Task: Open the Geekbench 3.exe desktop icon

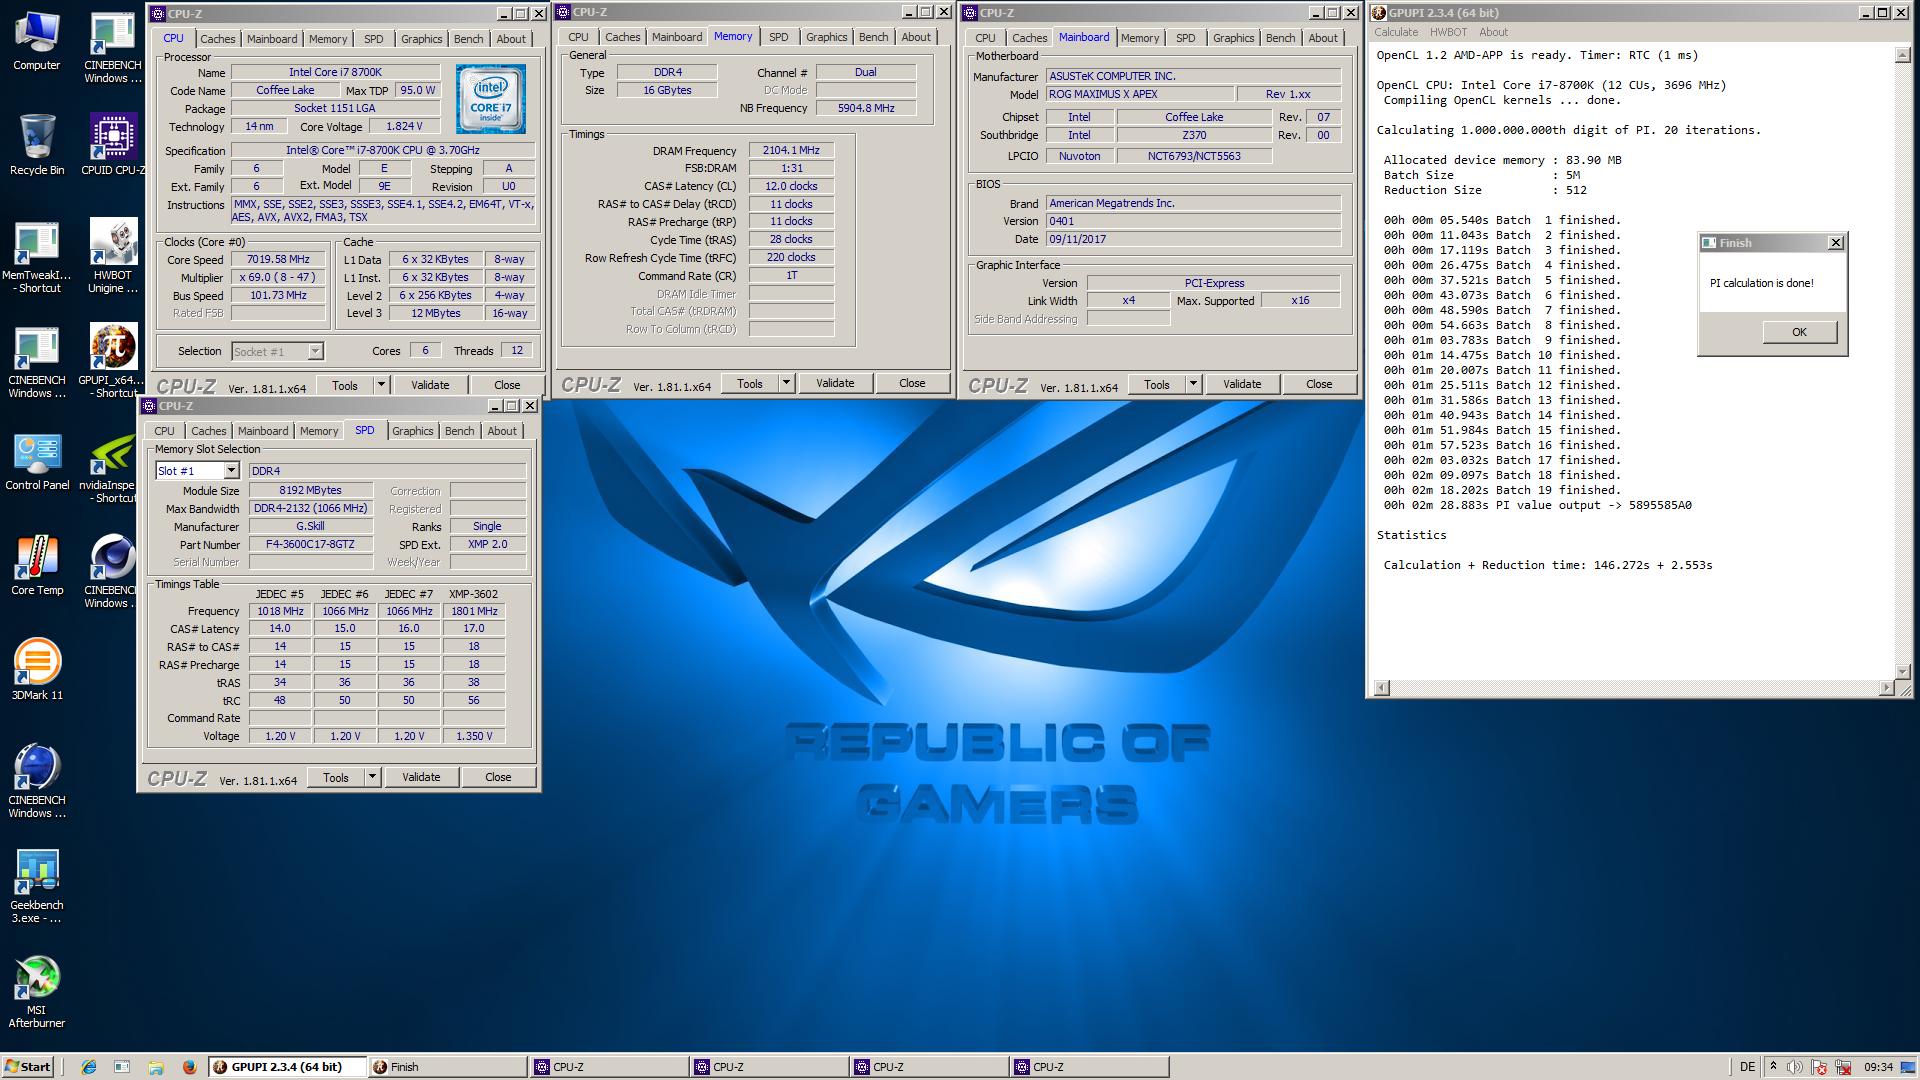Action: 37,886
